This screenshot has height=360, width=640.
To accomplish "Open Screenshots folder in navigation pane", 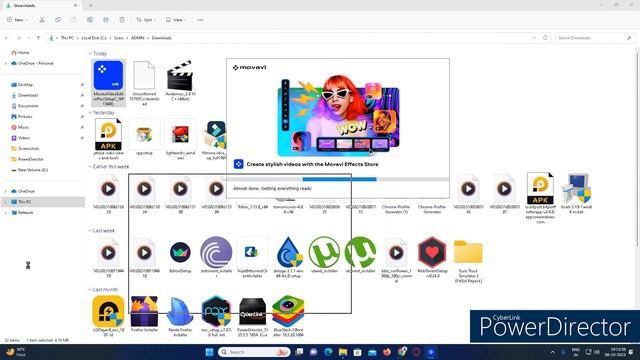I will [x=25, y=149].
